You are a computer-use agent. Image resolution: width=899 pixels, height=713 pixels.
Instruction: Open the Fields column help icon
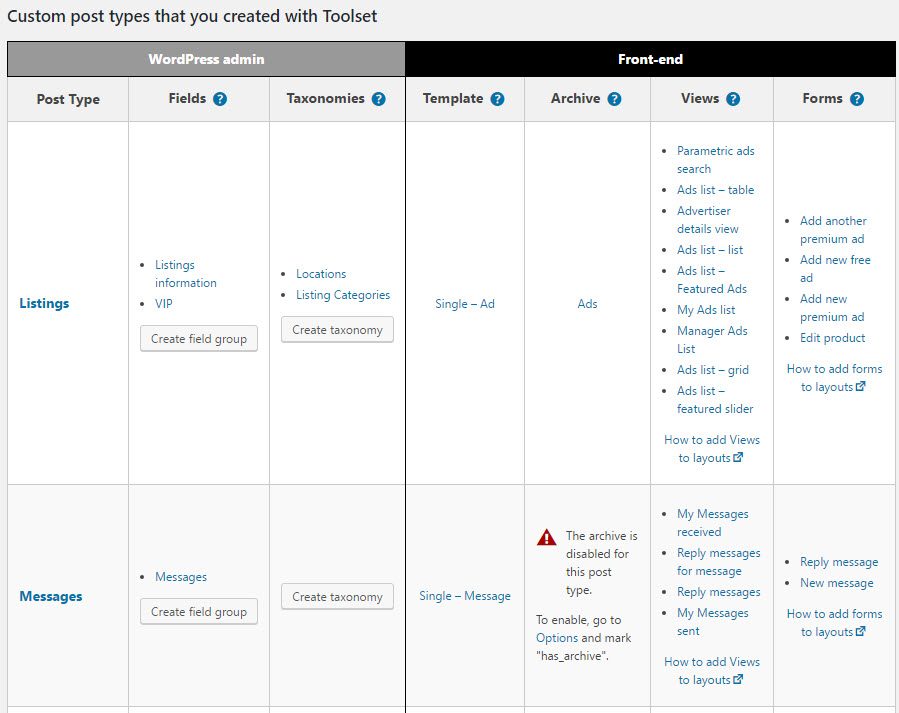click(220, 99)
